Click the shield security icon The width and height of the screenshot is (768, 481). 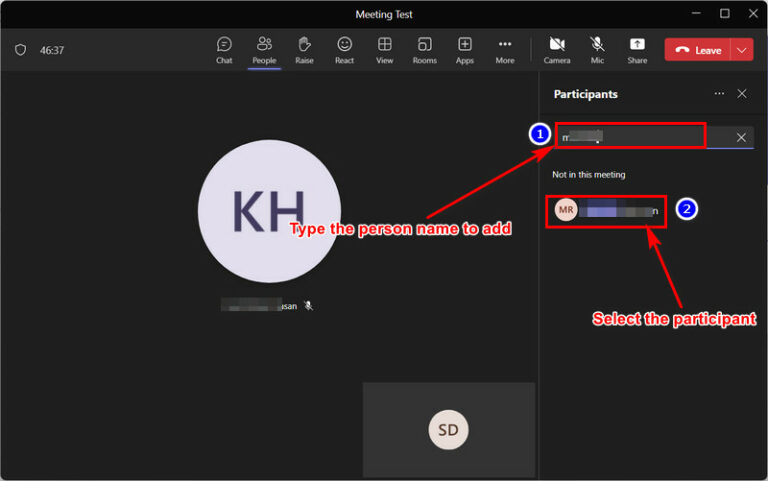[x=20, y=50]
